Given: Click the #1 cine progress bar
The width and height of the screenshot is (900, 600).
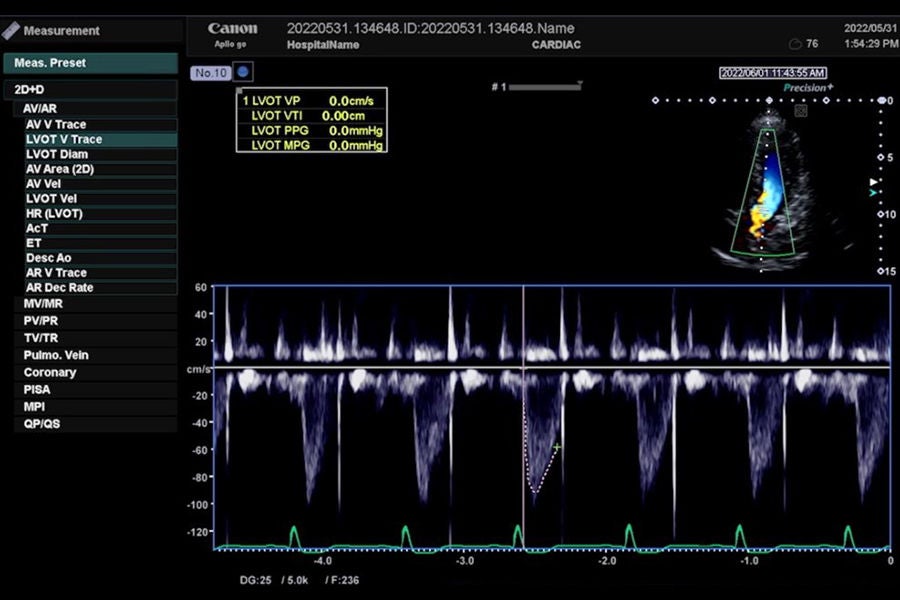Looking at the screenshot, I should tap(545, 87).
